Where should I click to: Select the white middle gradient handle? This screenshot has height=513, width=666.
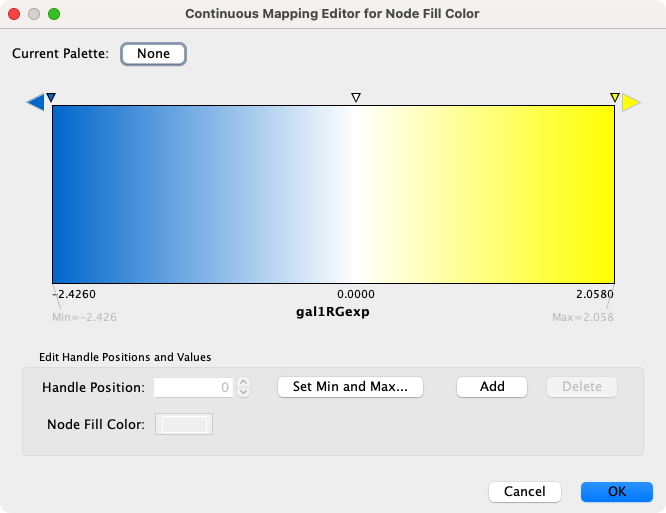[356, 98]
